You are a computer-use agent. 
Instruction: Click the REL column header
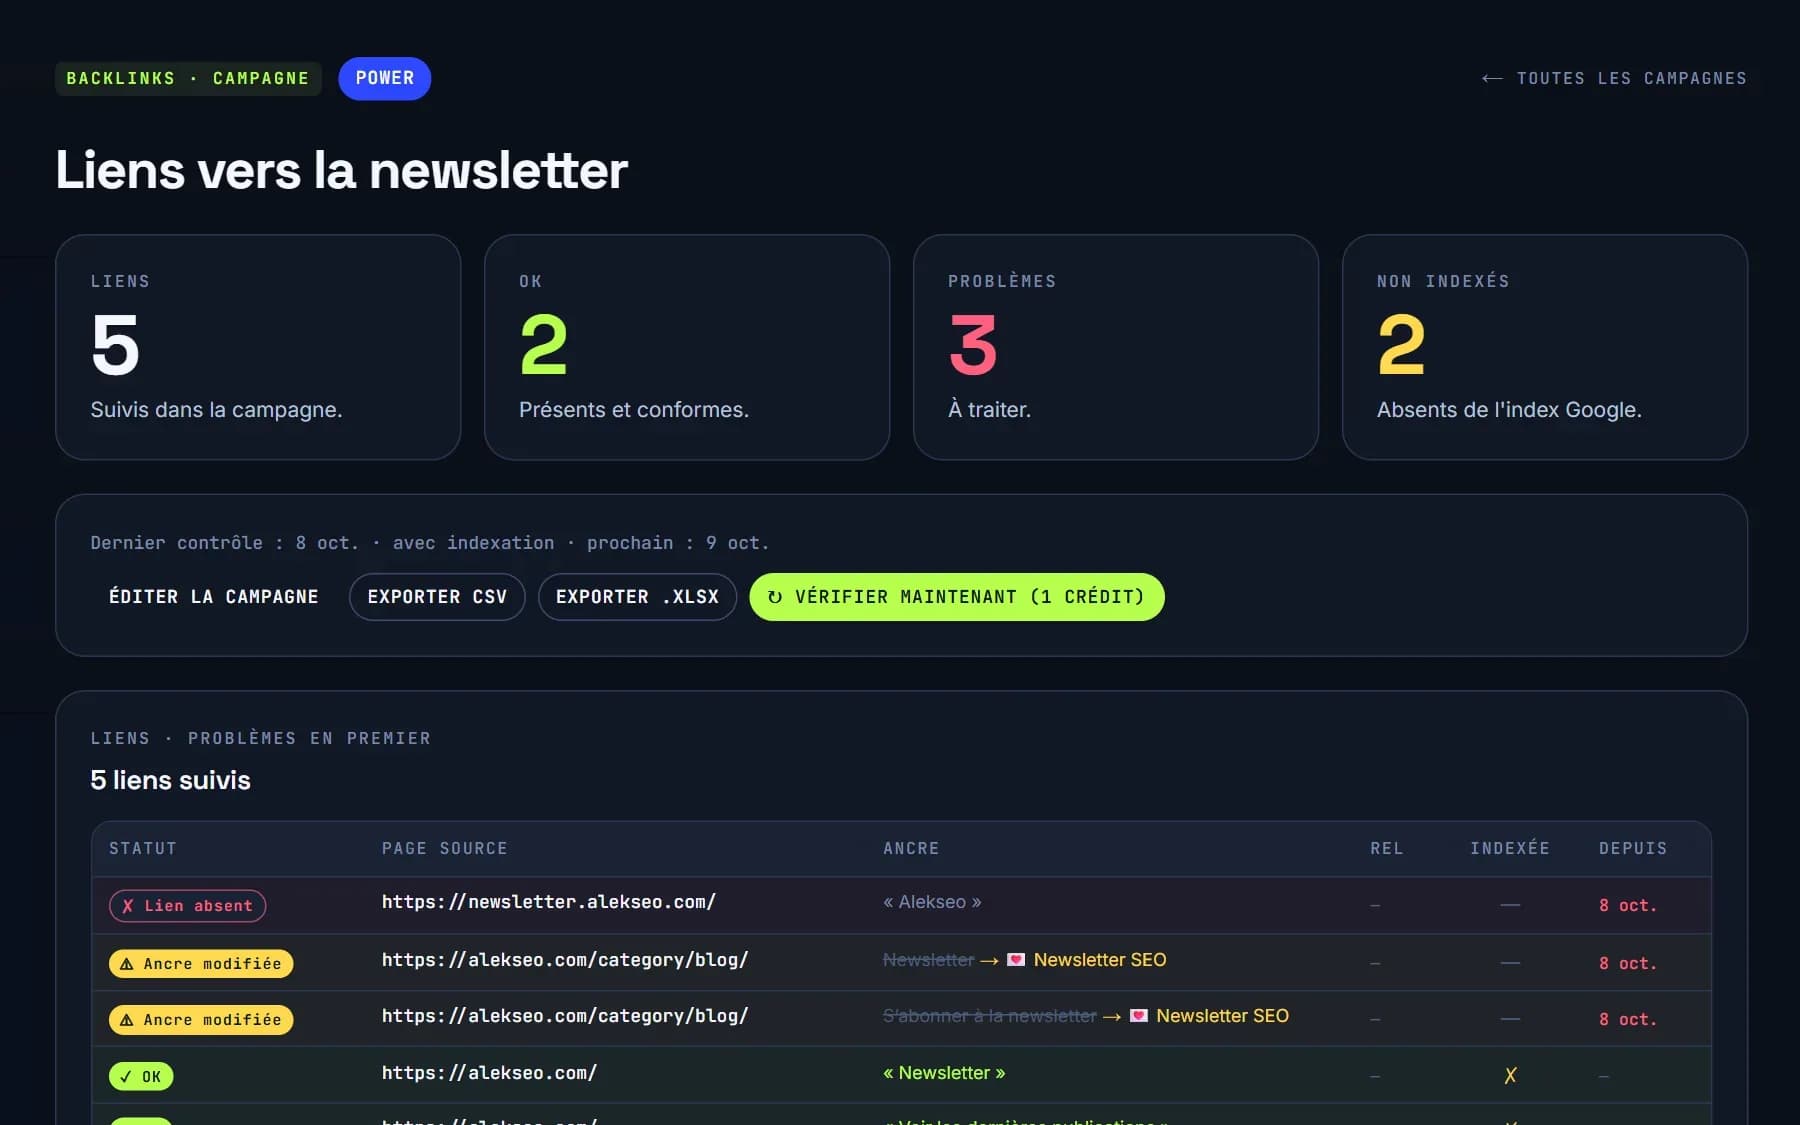pyautogui.click(x=1387, y=848)
